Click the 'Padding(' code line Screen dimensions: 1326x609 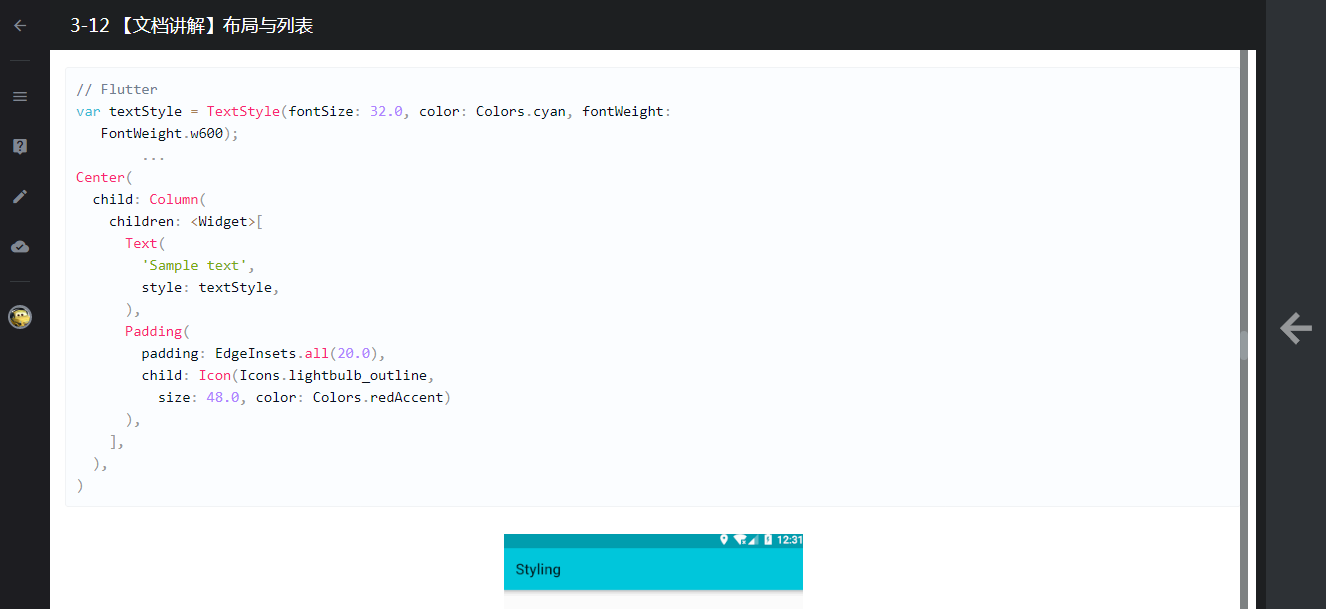(x=157, y=331)
